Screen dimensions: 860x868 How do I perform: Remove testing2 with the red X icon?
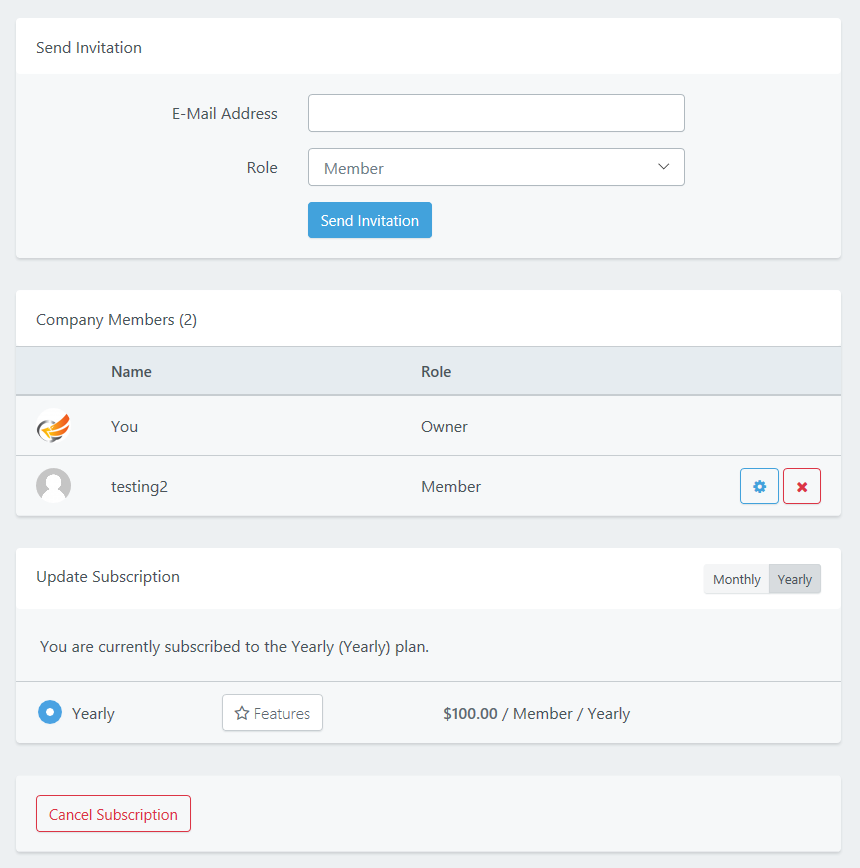801,486
